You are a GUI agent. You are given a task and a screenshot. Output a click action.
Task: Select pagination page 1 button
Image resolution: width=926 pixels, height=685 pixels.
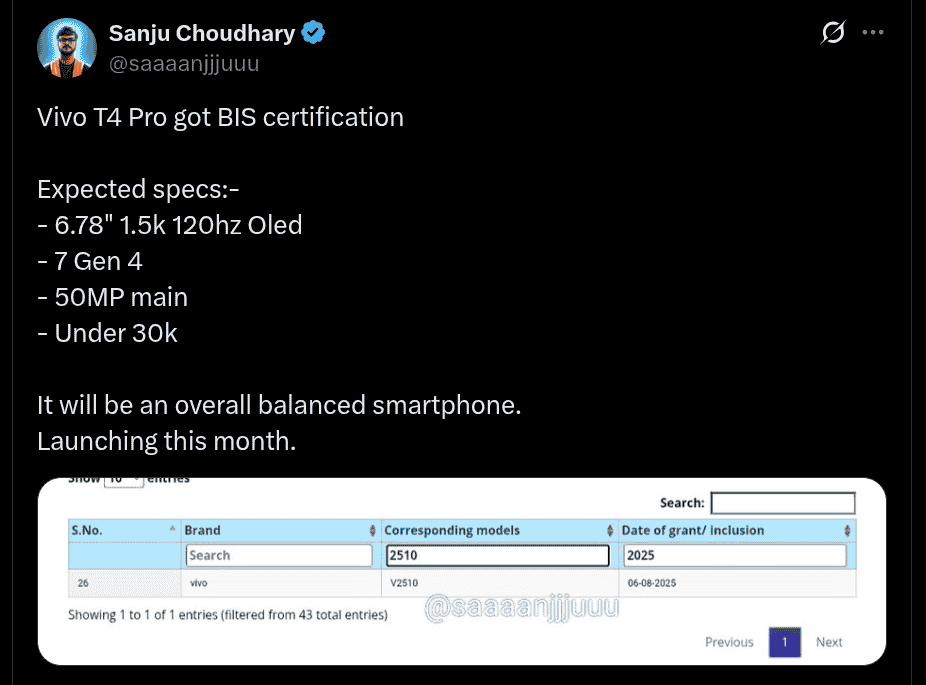(x=785, y=642)
